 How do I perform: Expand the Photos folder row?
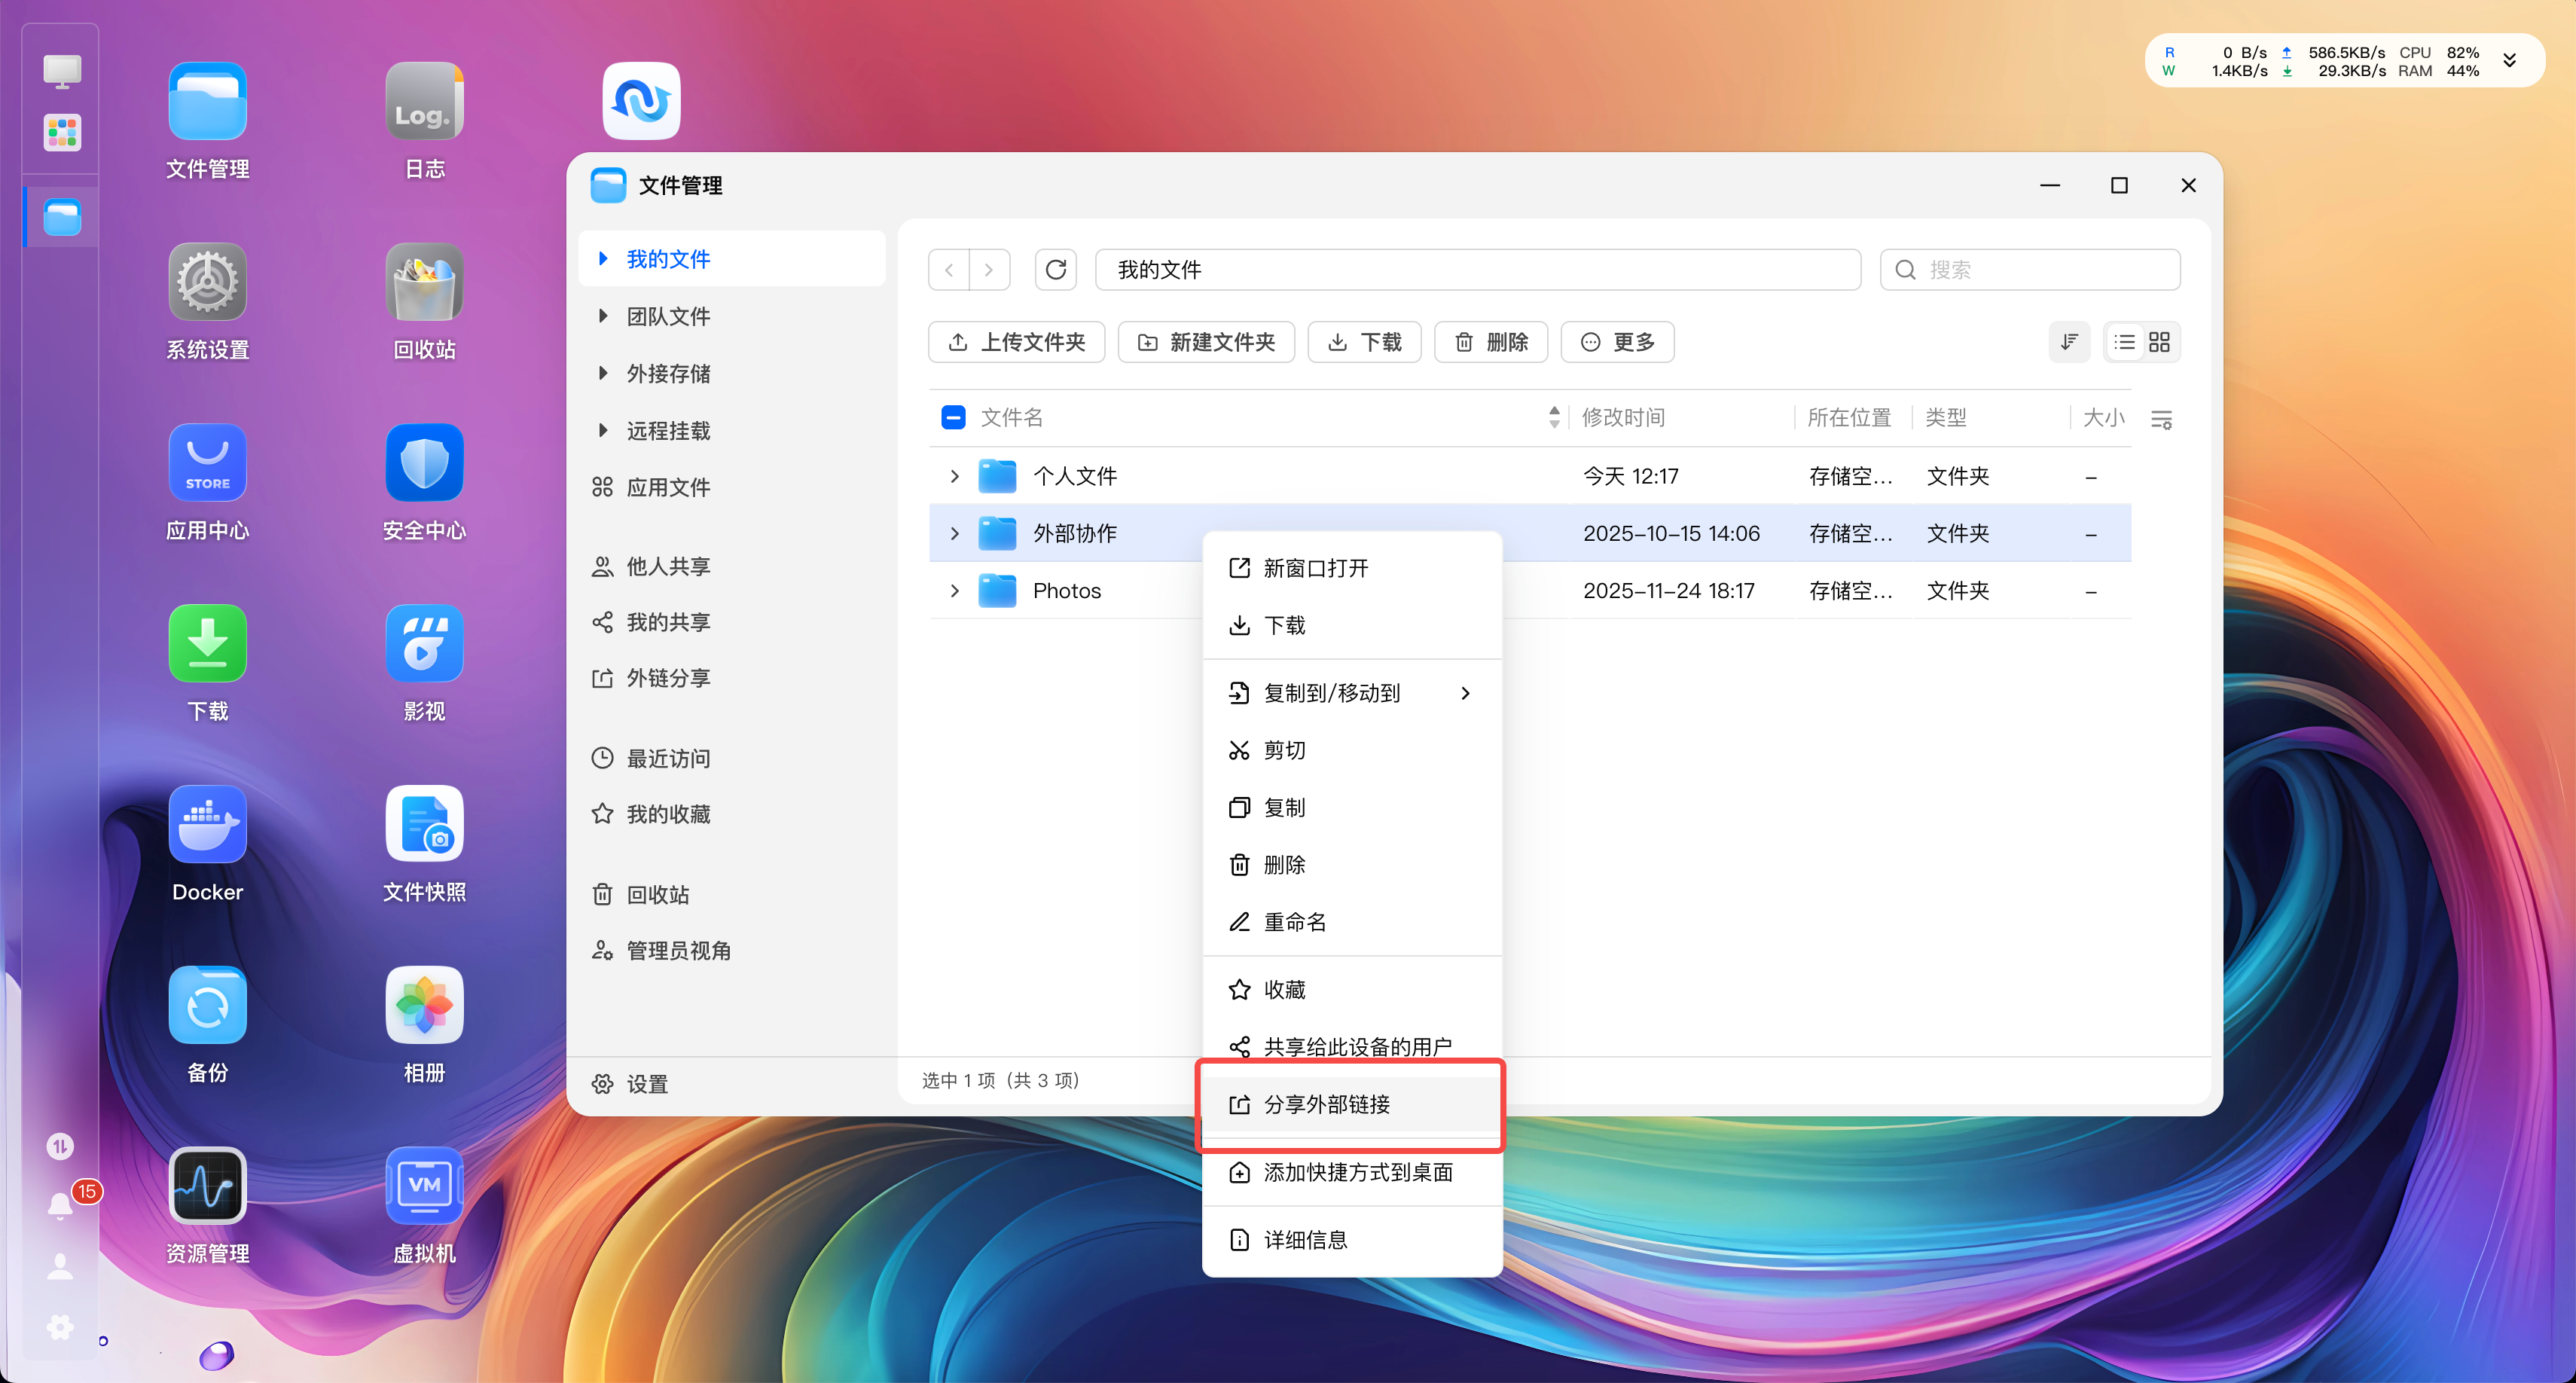954,591
